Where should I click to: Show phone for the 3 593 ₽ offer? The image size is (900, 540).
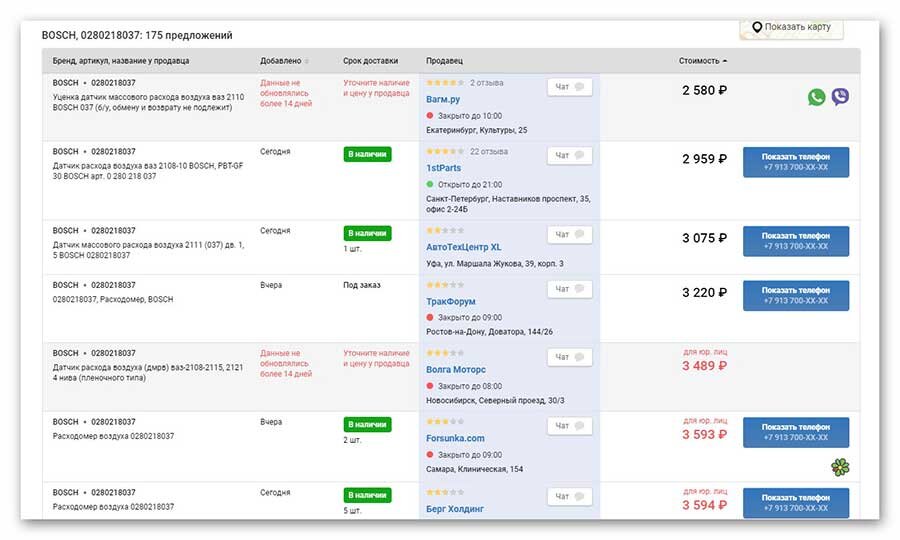click(796, 432)
